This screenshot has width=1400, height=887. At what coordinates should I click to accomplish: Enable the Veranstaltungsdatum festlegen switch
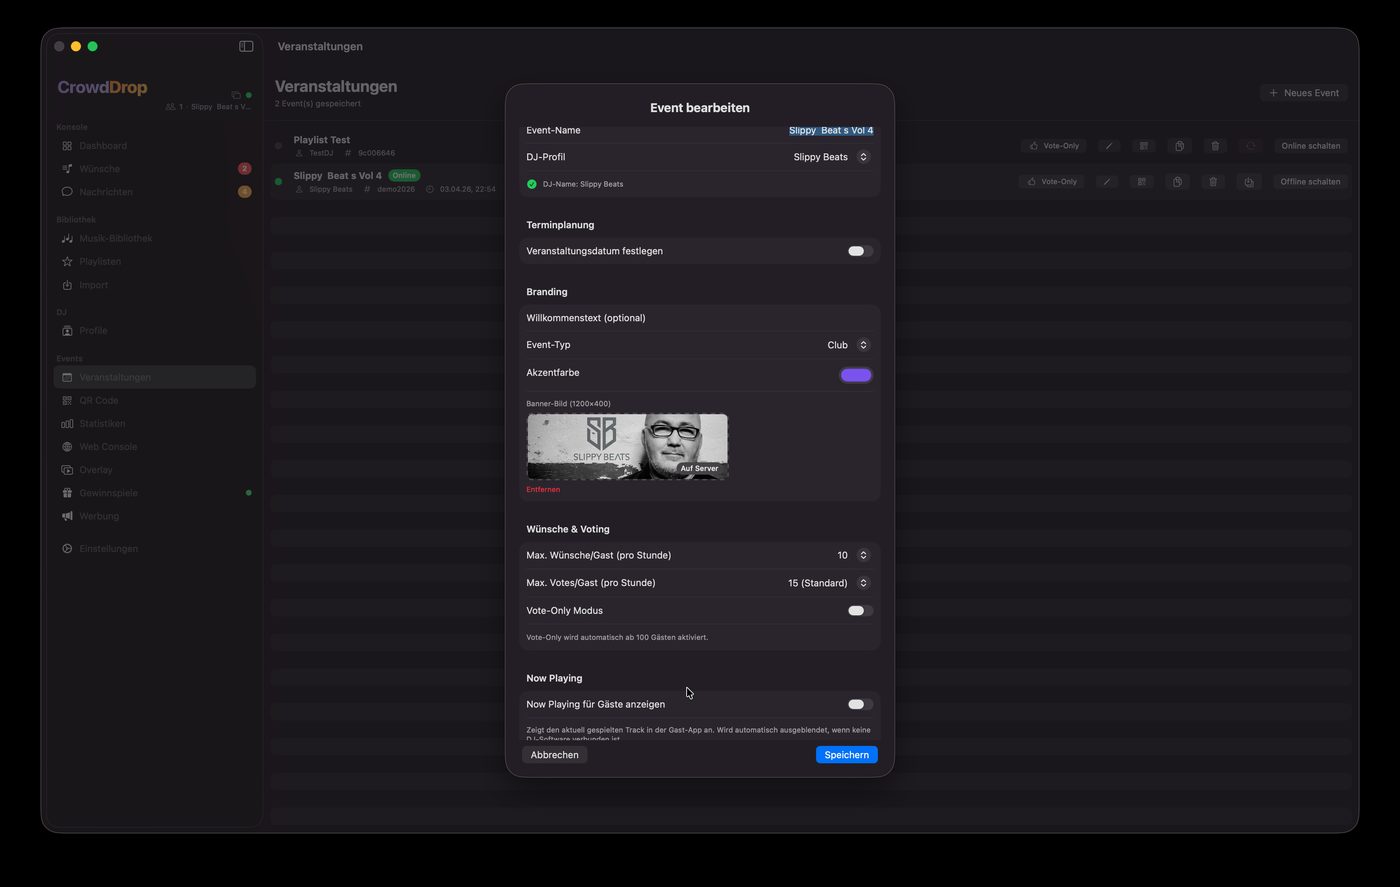859,251
